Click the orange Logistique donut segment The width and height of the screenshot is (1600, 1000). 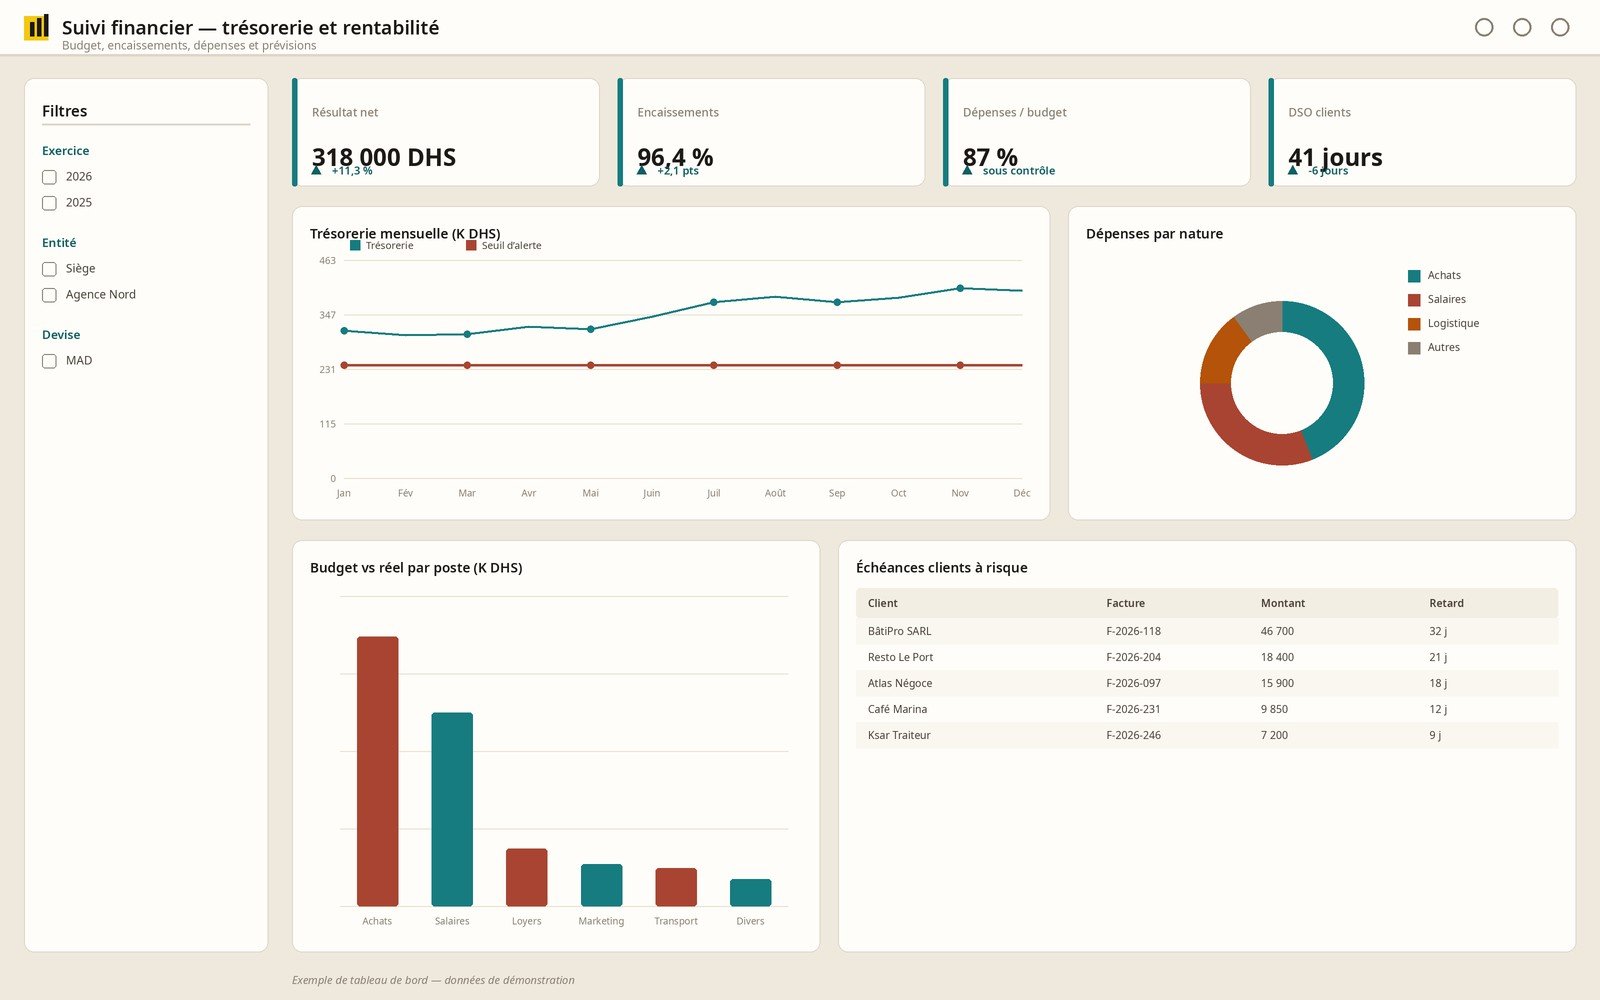[x=1222, y=351]
